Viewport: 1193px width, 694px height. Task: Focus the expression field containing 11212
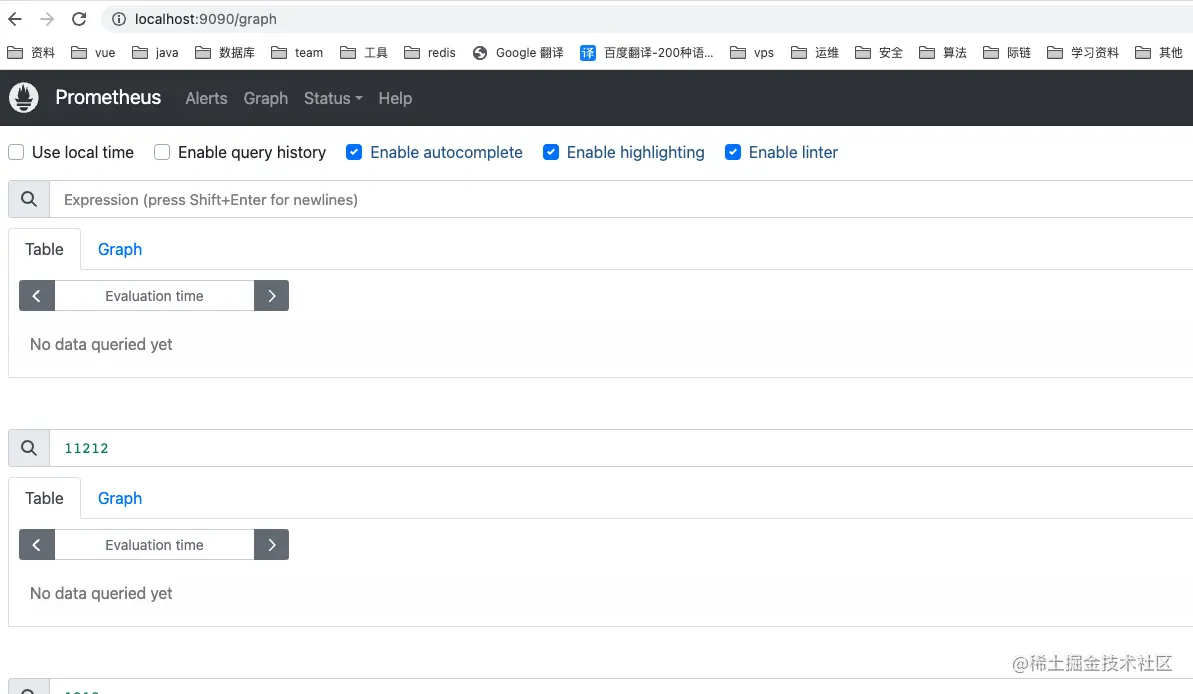pos(621,448)
